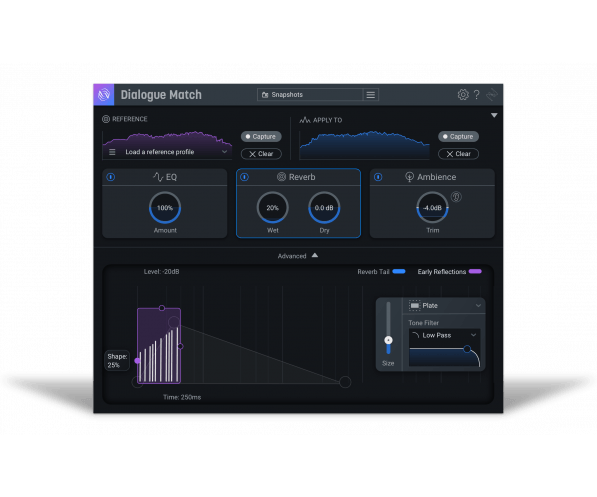Open the Snapshots preset dropdown

(x=310, y=94)
